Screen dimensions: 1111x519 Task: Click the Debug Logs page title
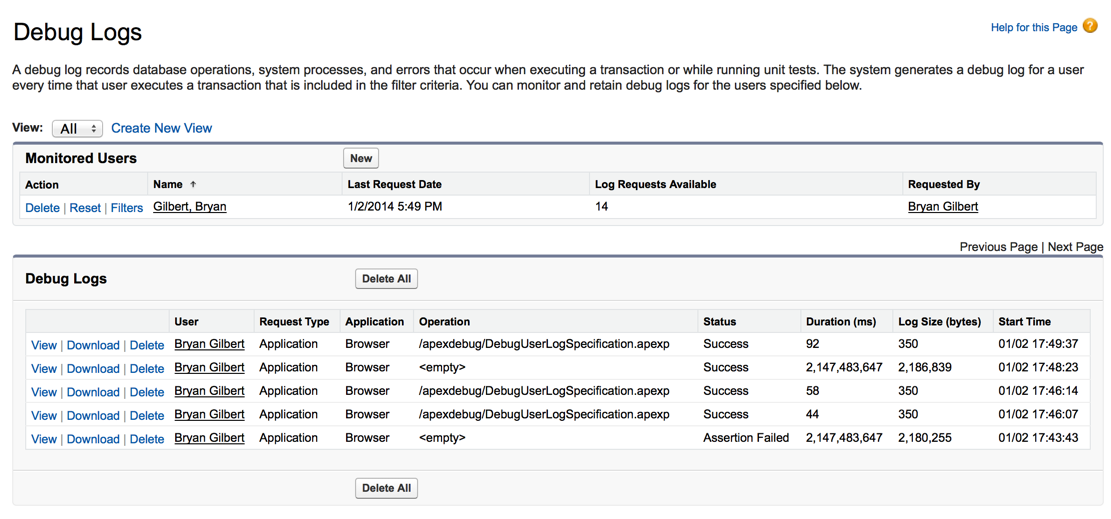tap(78, 32)
